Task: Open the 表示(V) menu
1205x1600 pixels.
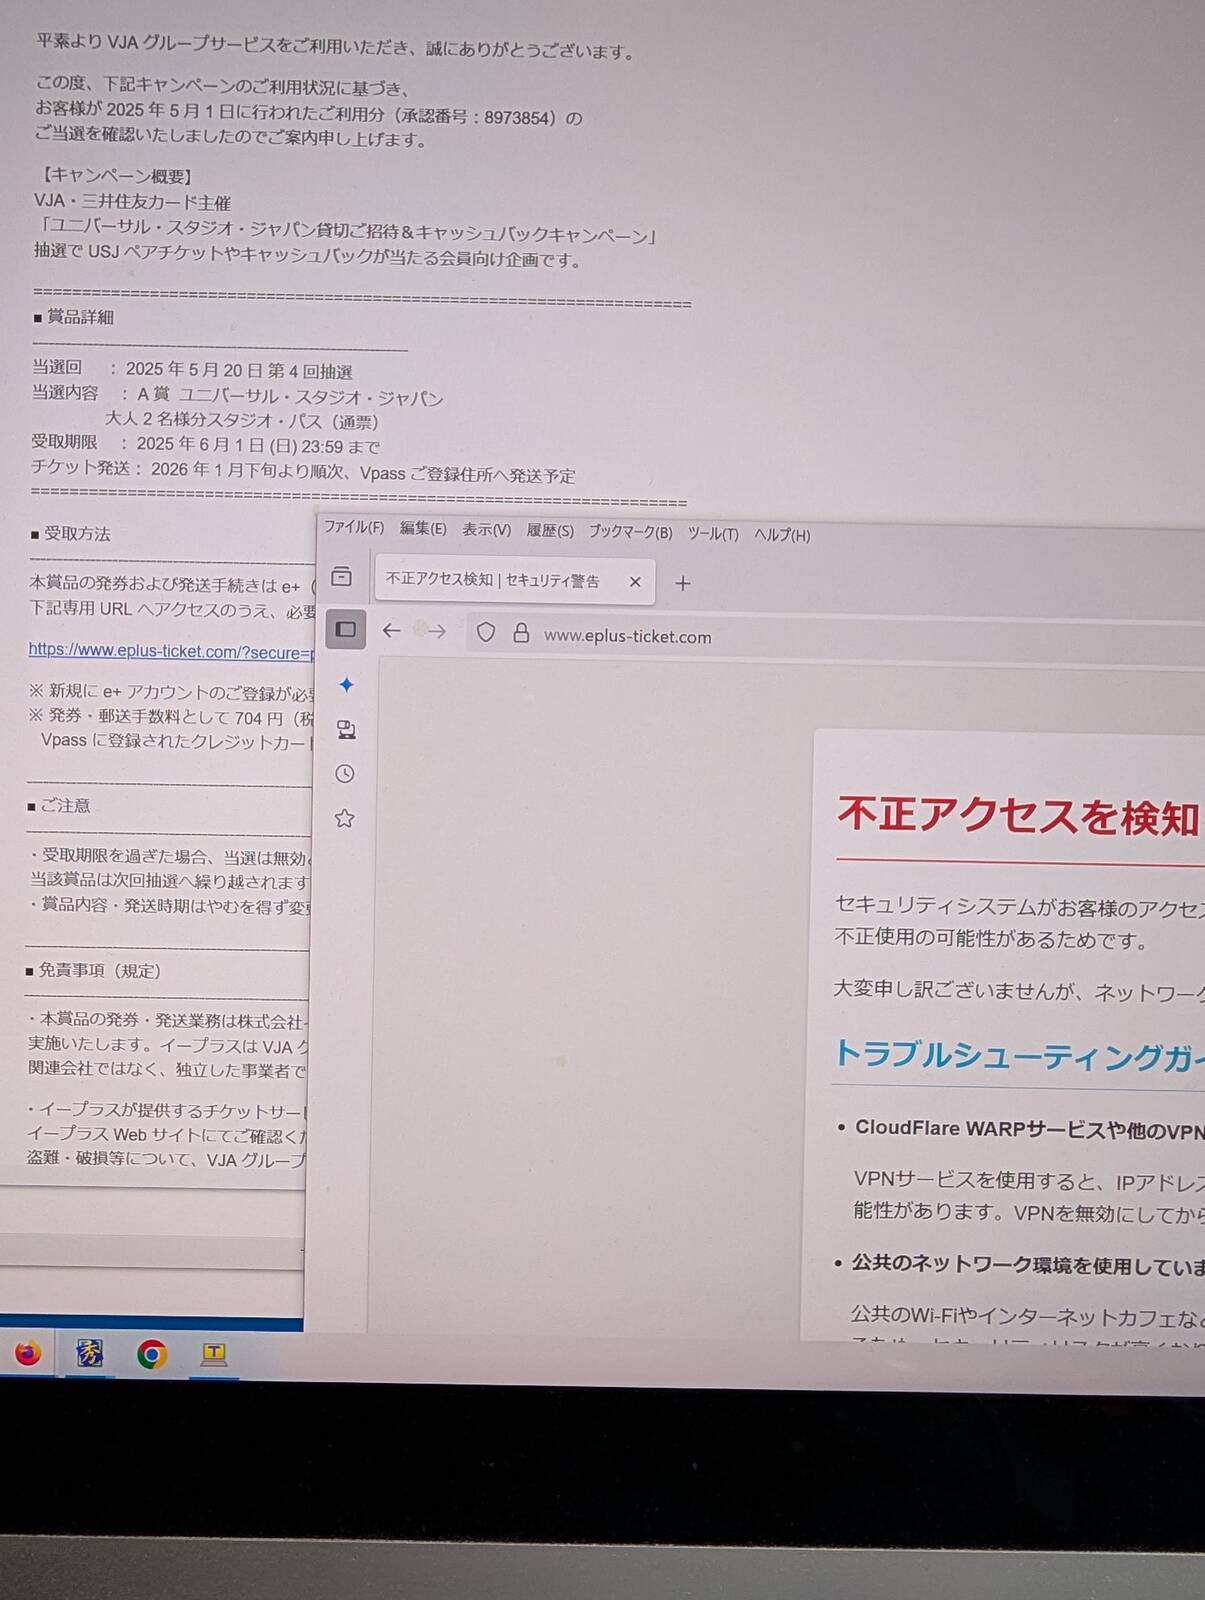Action: pos(486,529)
